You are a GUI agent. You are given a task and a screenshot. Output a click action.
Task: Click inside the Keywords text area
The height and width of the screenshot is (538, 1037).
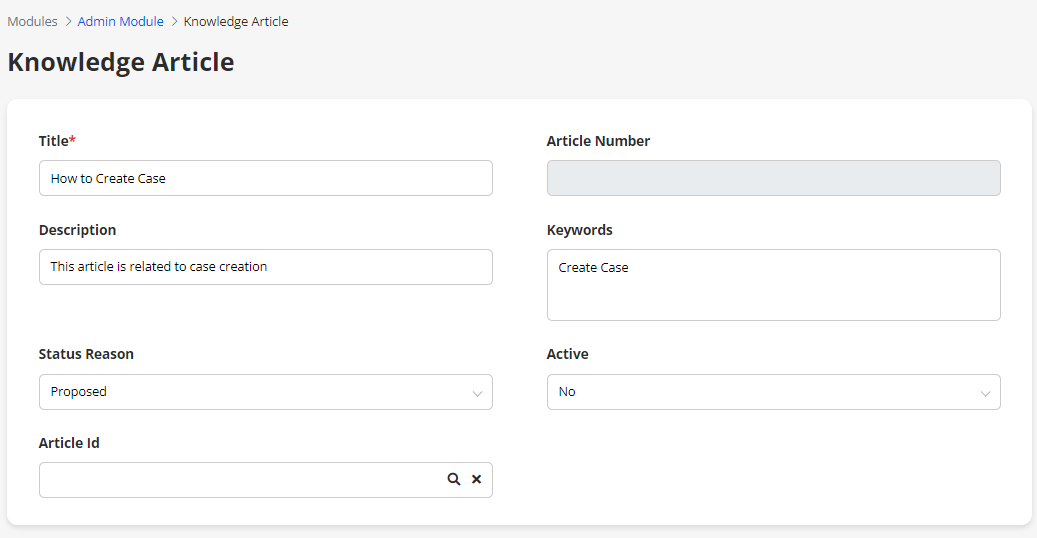[x=773, y=285]
